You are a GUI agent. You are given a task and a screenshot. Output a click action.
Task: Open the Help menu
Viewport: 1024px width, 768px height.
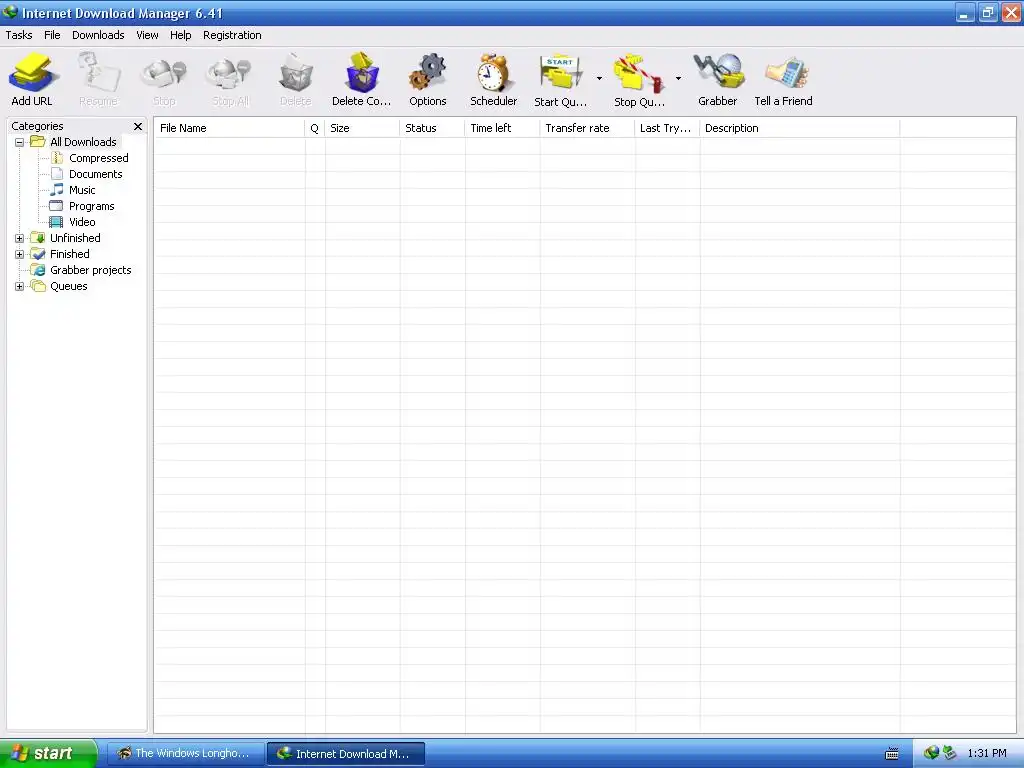coord(180,35)
